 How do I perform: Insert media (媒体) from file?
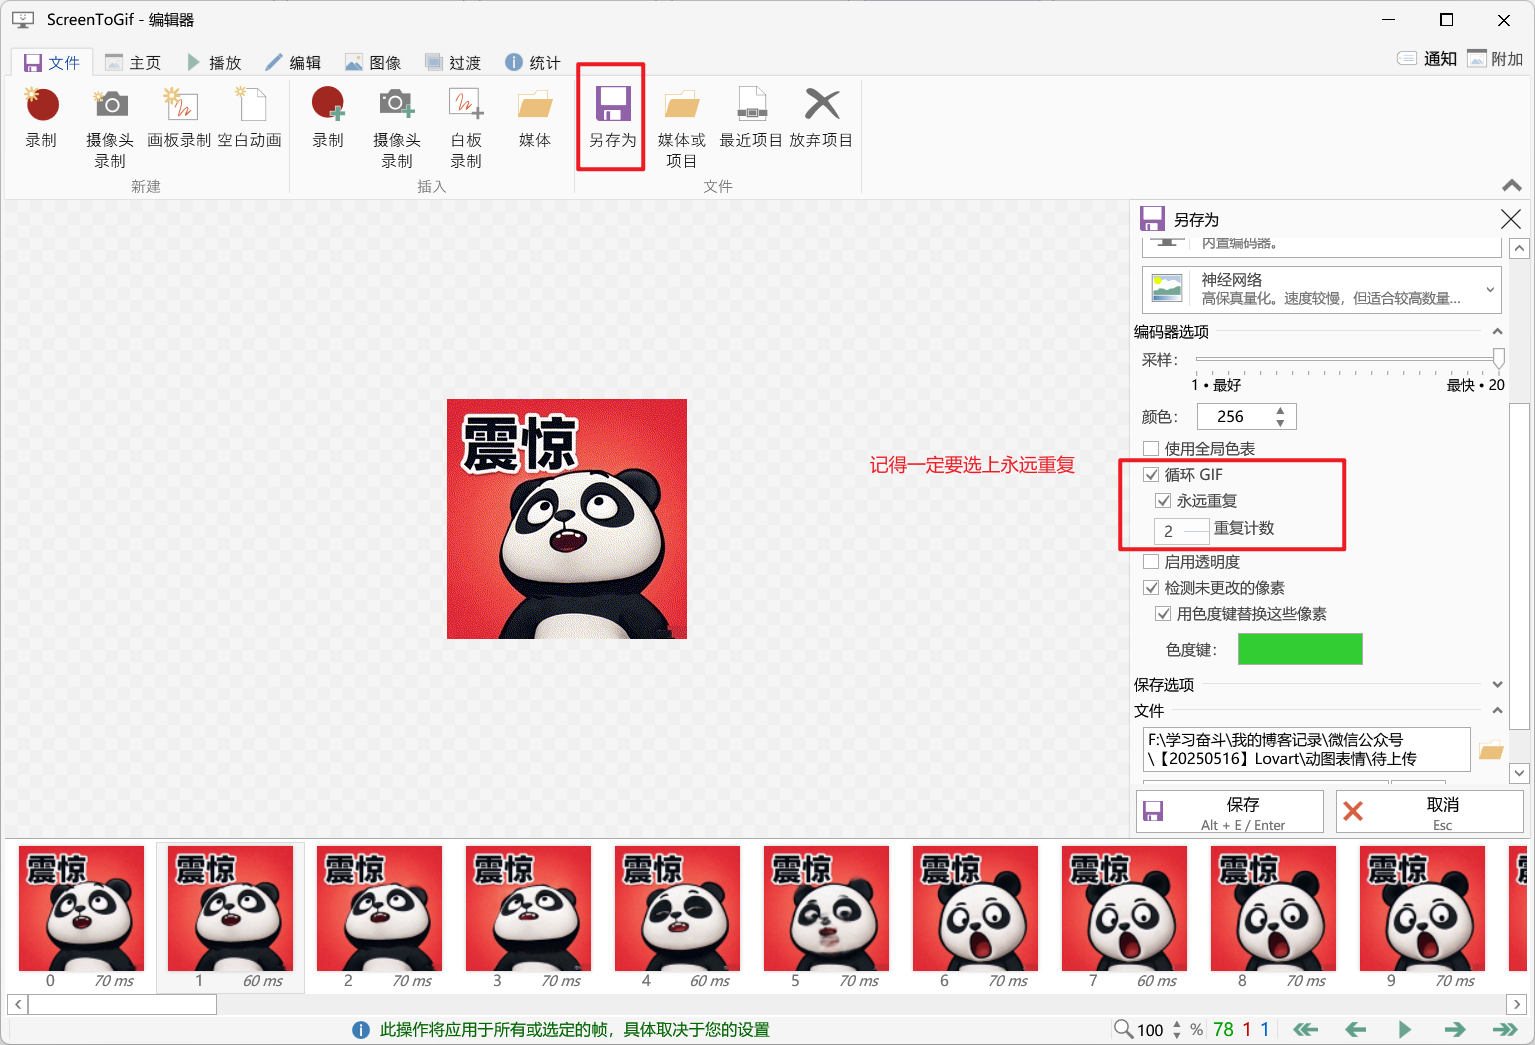pyautogui.click(x=535, y=119)
